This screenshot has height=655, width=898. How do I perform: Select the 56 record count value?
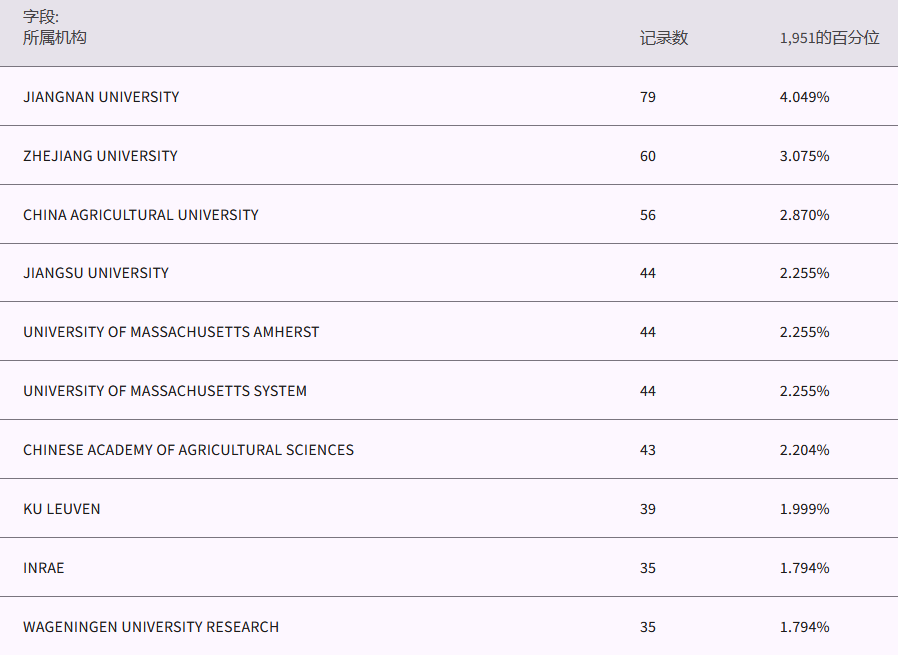(648, 215)
